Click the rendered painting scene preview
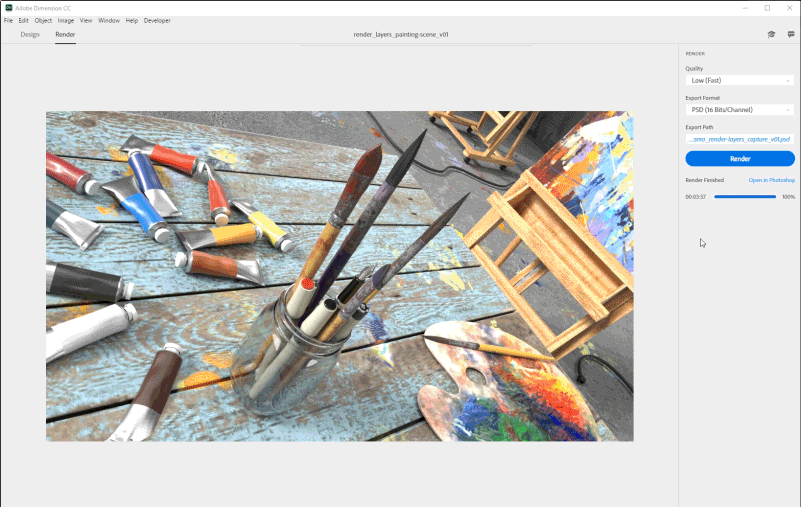 (340, 276)
